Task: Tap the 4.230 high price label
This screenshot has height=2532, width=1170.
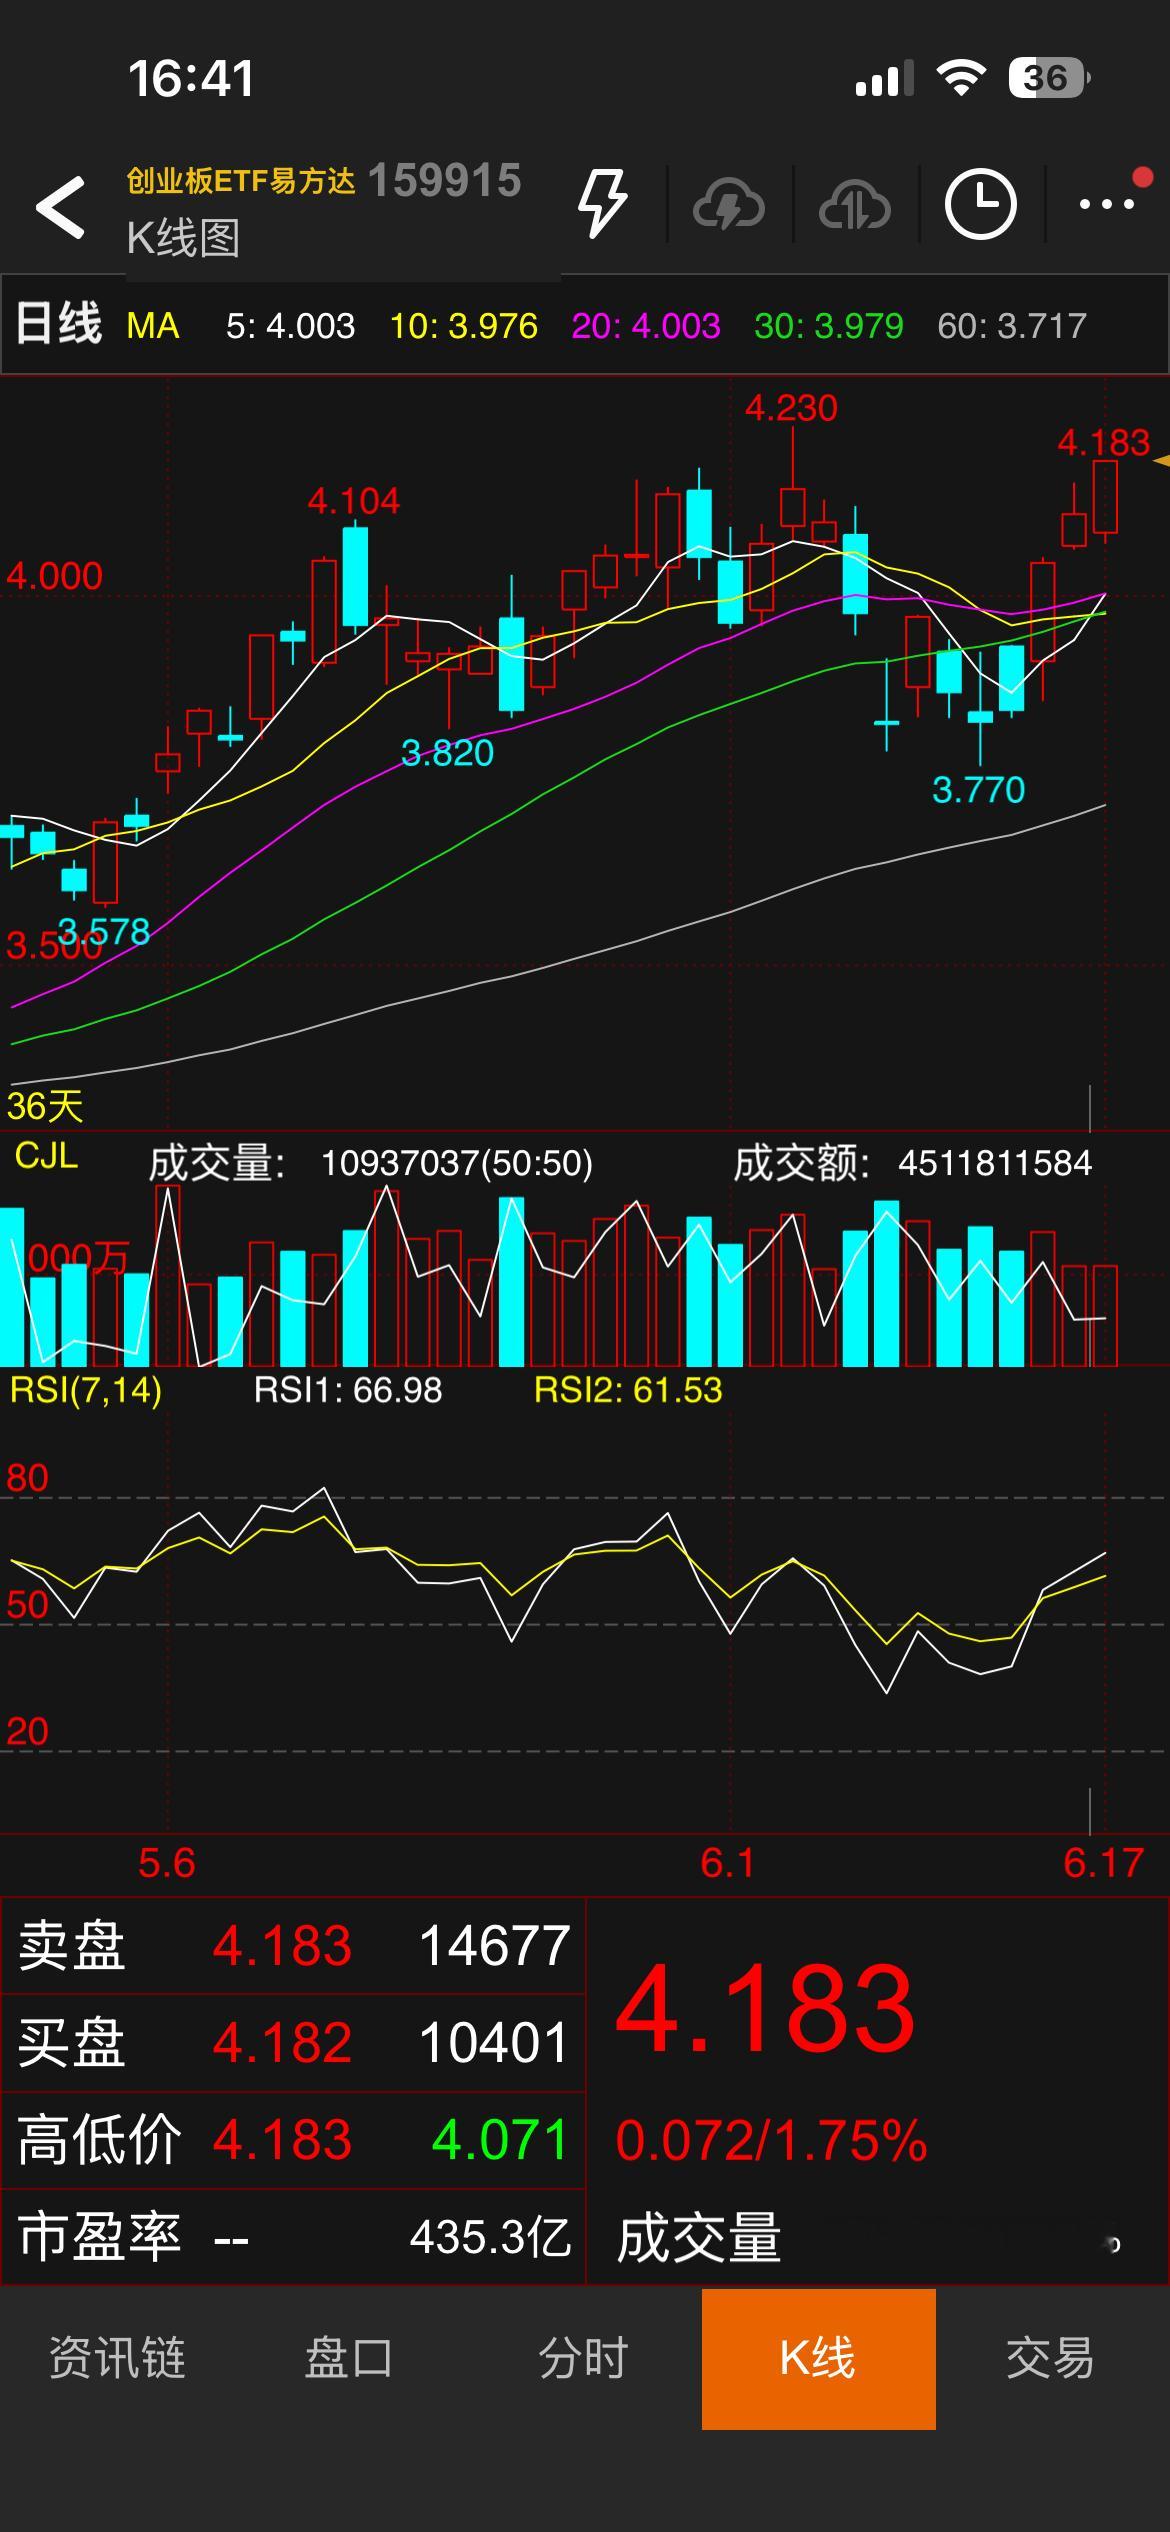Action: pos(791,408)
